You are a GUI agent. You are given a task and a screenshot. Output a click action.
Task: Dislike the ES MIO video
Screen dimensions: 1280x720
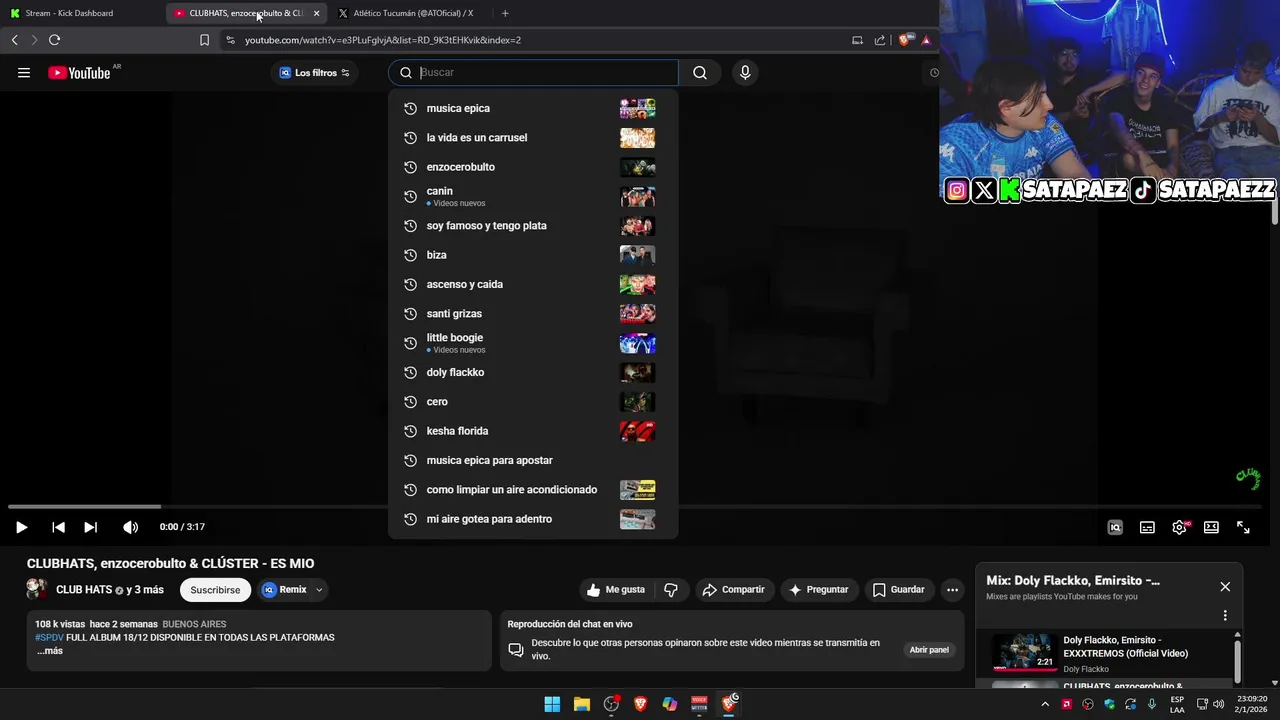671,590
